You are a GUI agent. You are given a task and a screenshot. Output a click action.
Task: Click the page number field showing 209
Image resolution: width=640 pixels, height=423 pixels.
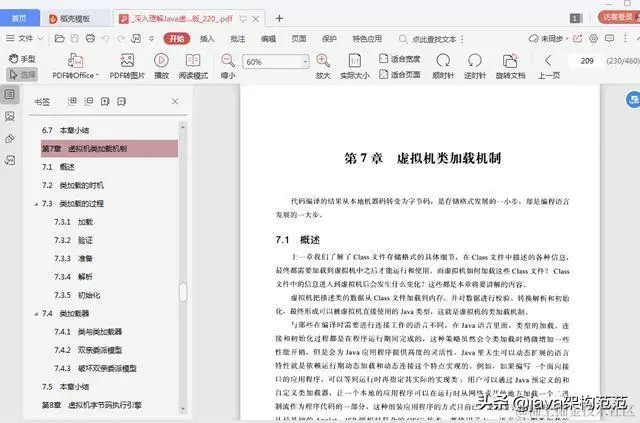coord(587,61)
